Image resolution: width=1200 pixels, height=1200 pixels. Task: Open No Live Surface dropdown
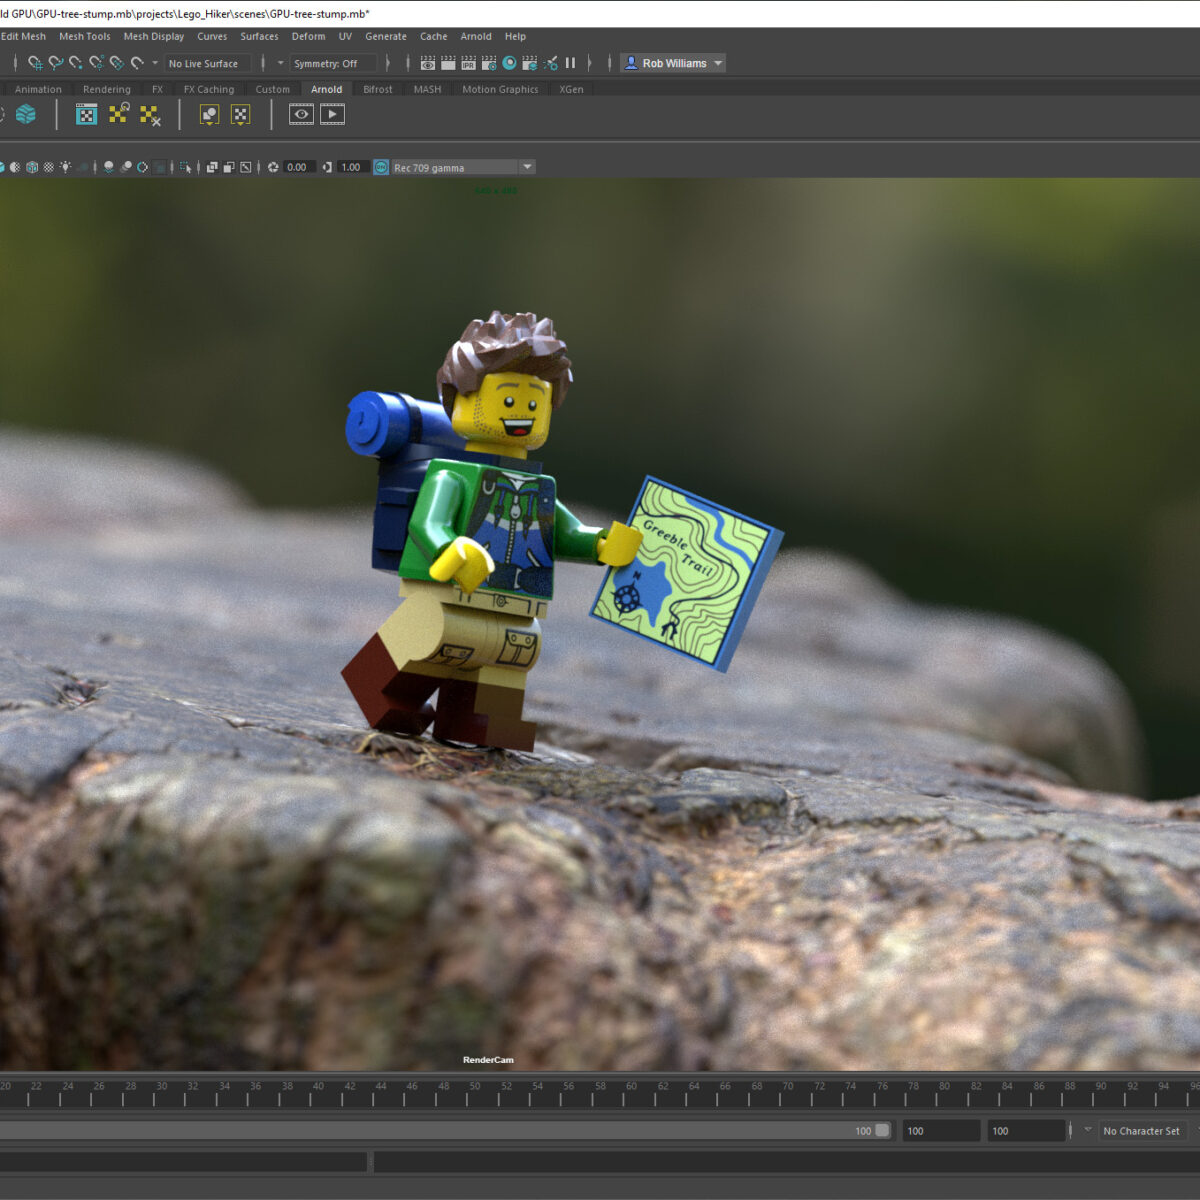point(208,63)
